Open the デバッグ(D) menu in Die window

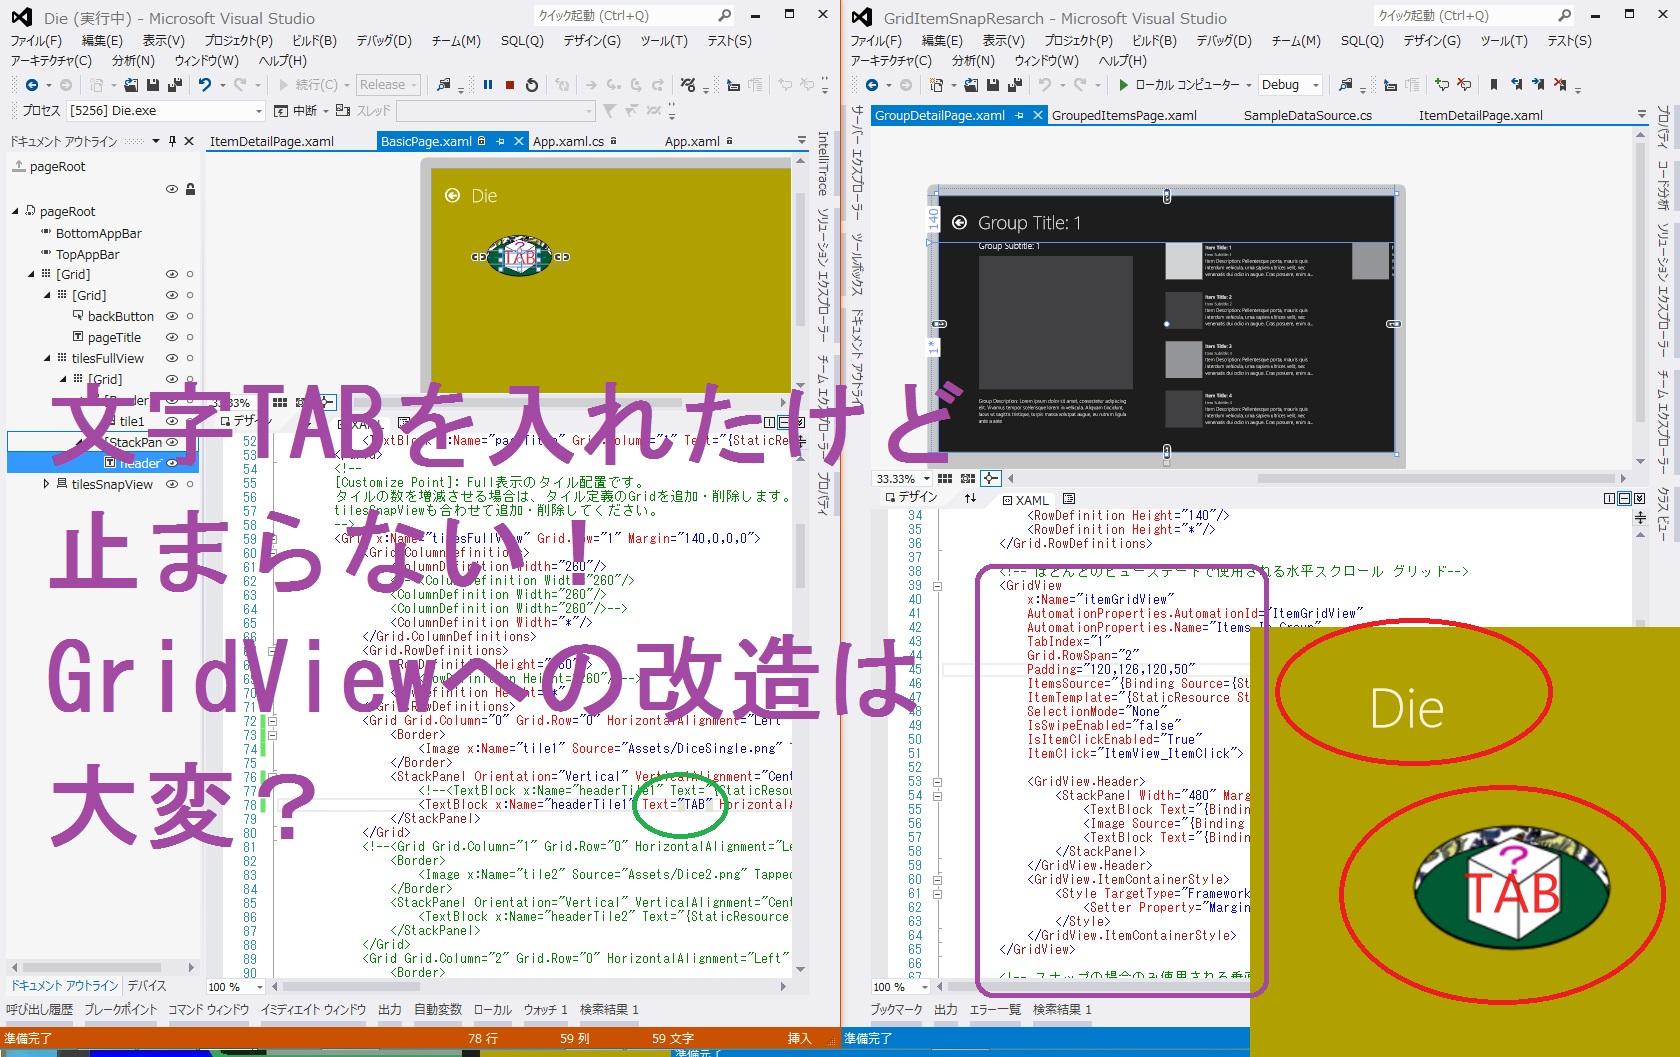click(384, 41)
